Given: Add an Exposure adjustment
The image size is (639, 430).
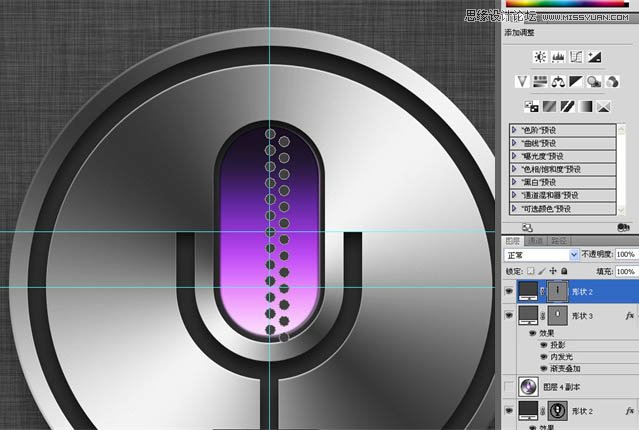Looking at the screenshot, I should tap(594, 57).
